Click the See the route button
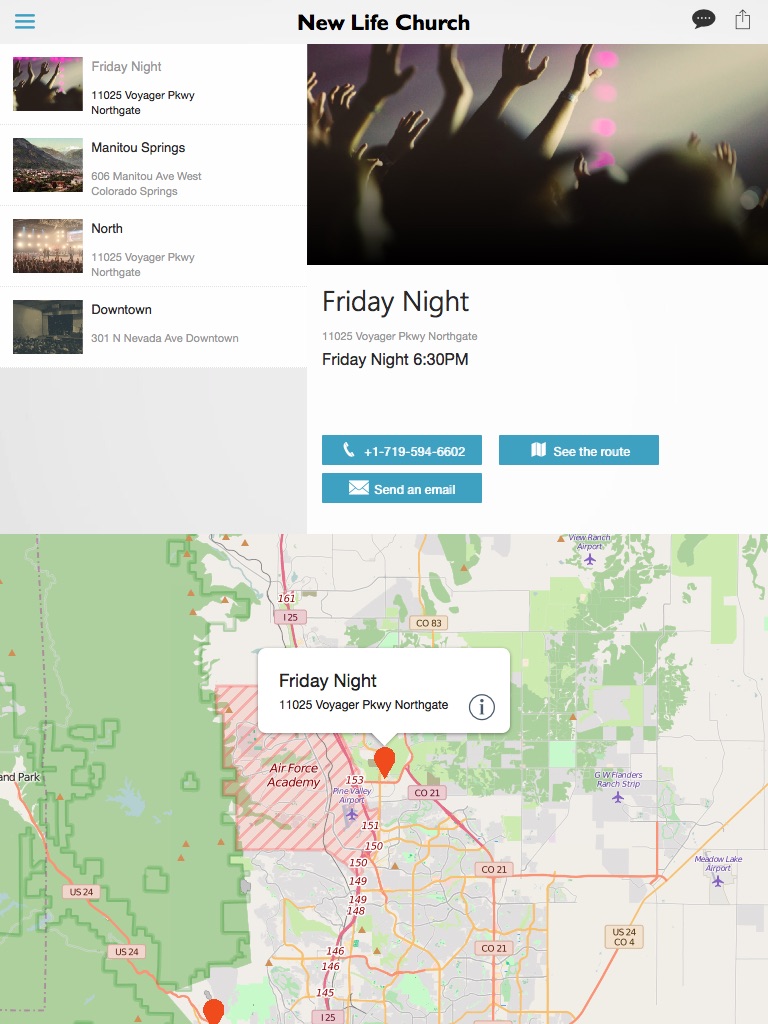The height and width of the screenshot is (1024, 768). [x=579, y=450]
